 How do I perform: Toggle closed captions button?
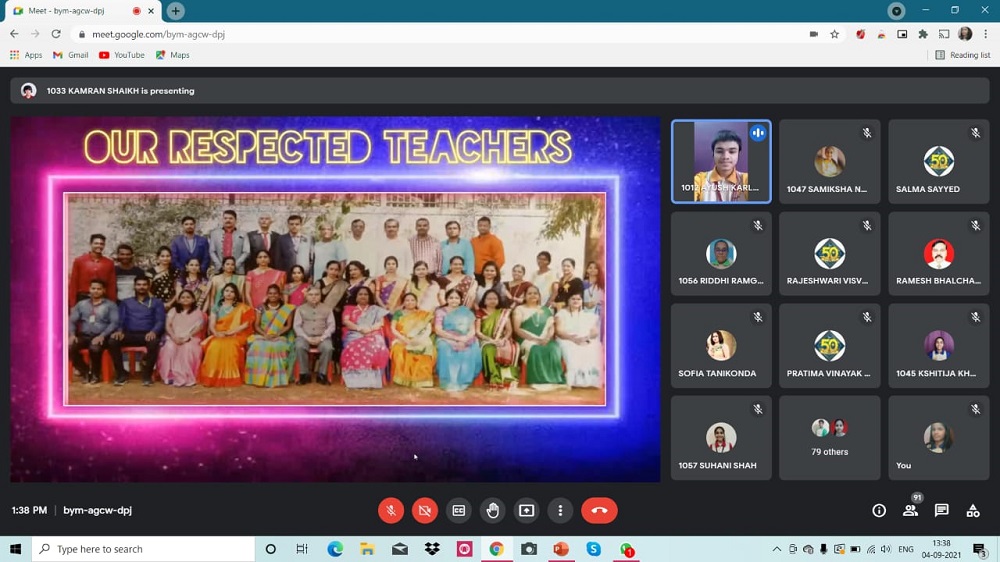(x=459, y=510)
